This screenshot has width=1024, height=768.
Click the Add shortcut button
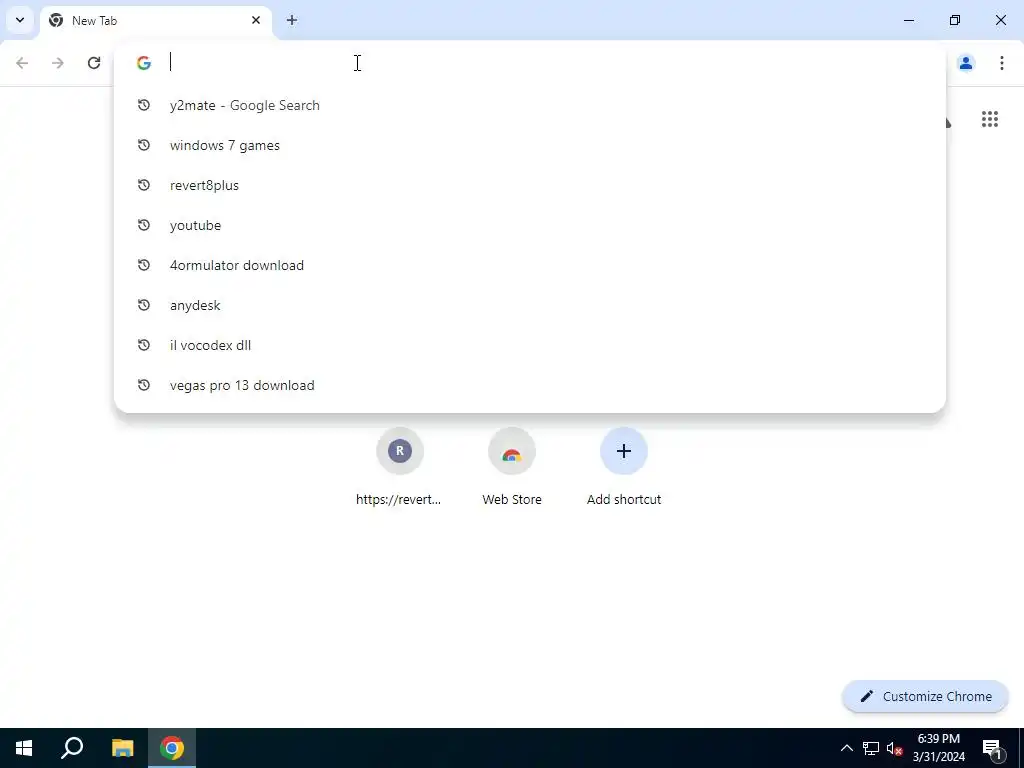click(x=624, y=466)
